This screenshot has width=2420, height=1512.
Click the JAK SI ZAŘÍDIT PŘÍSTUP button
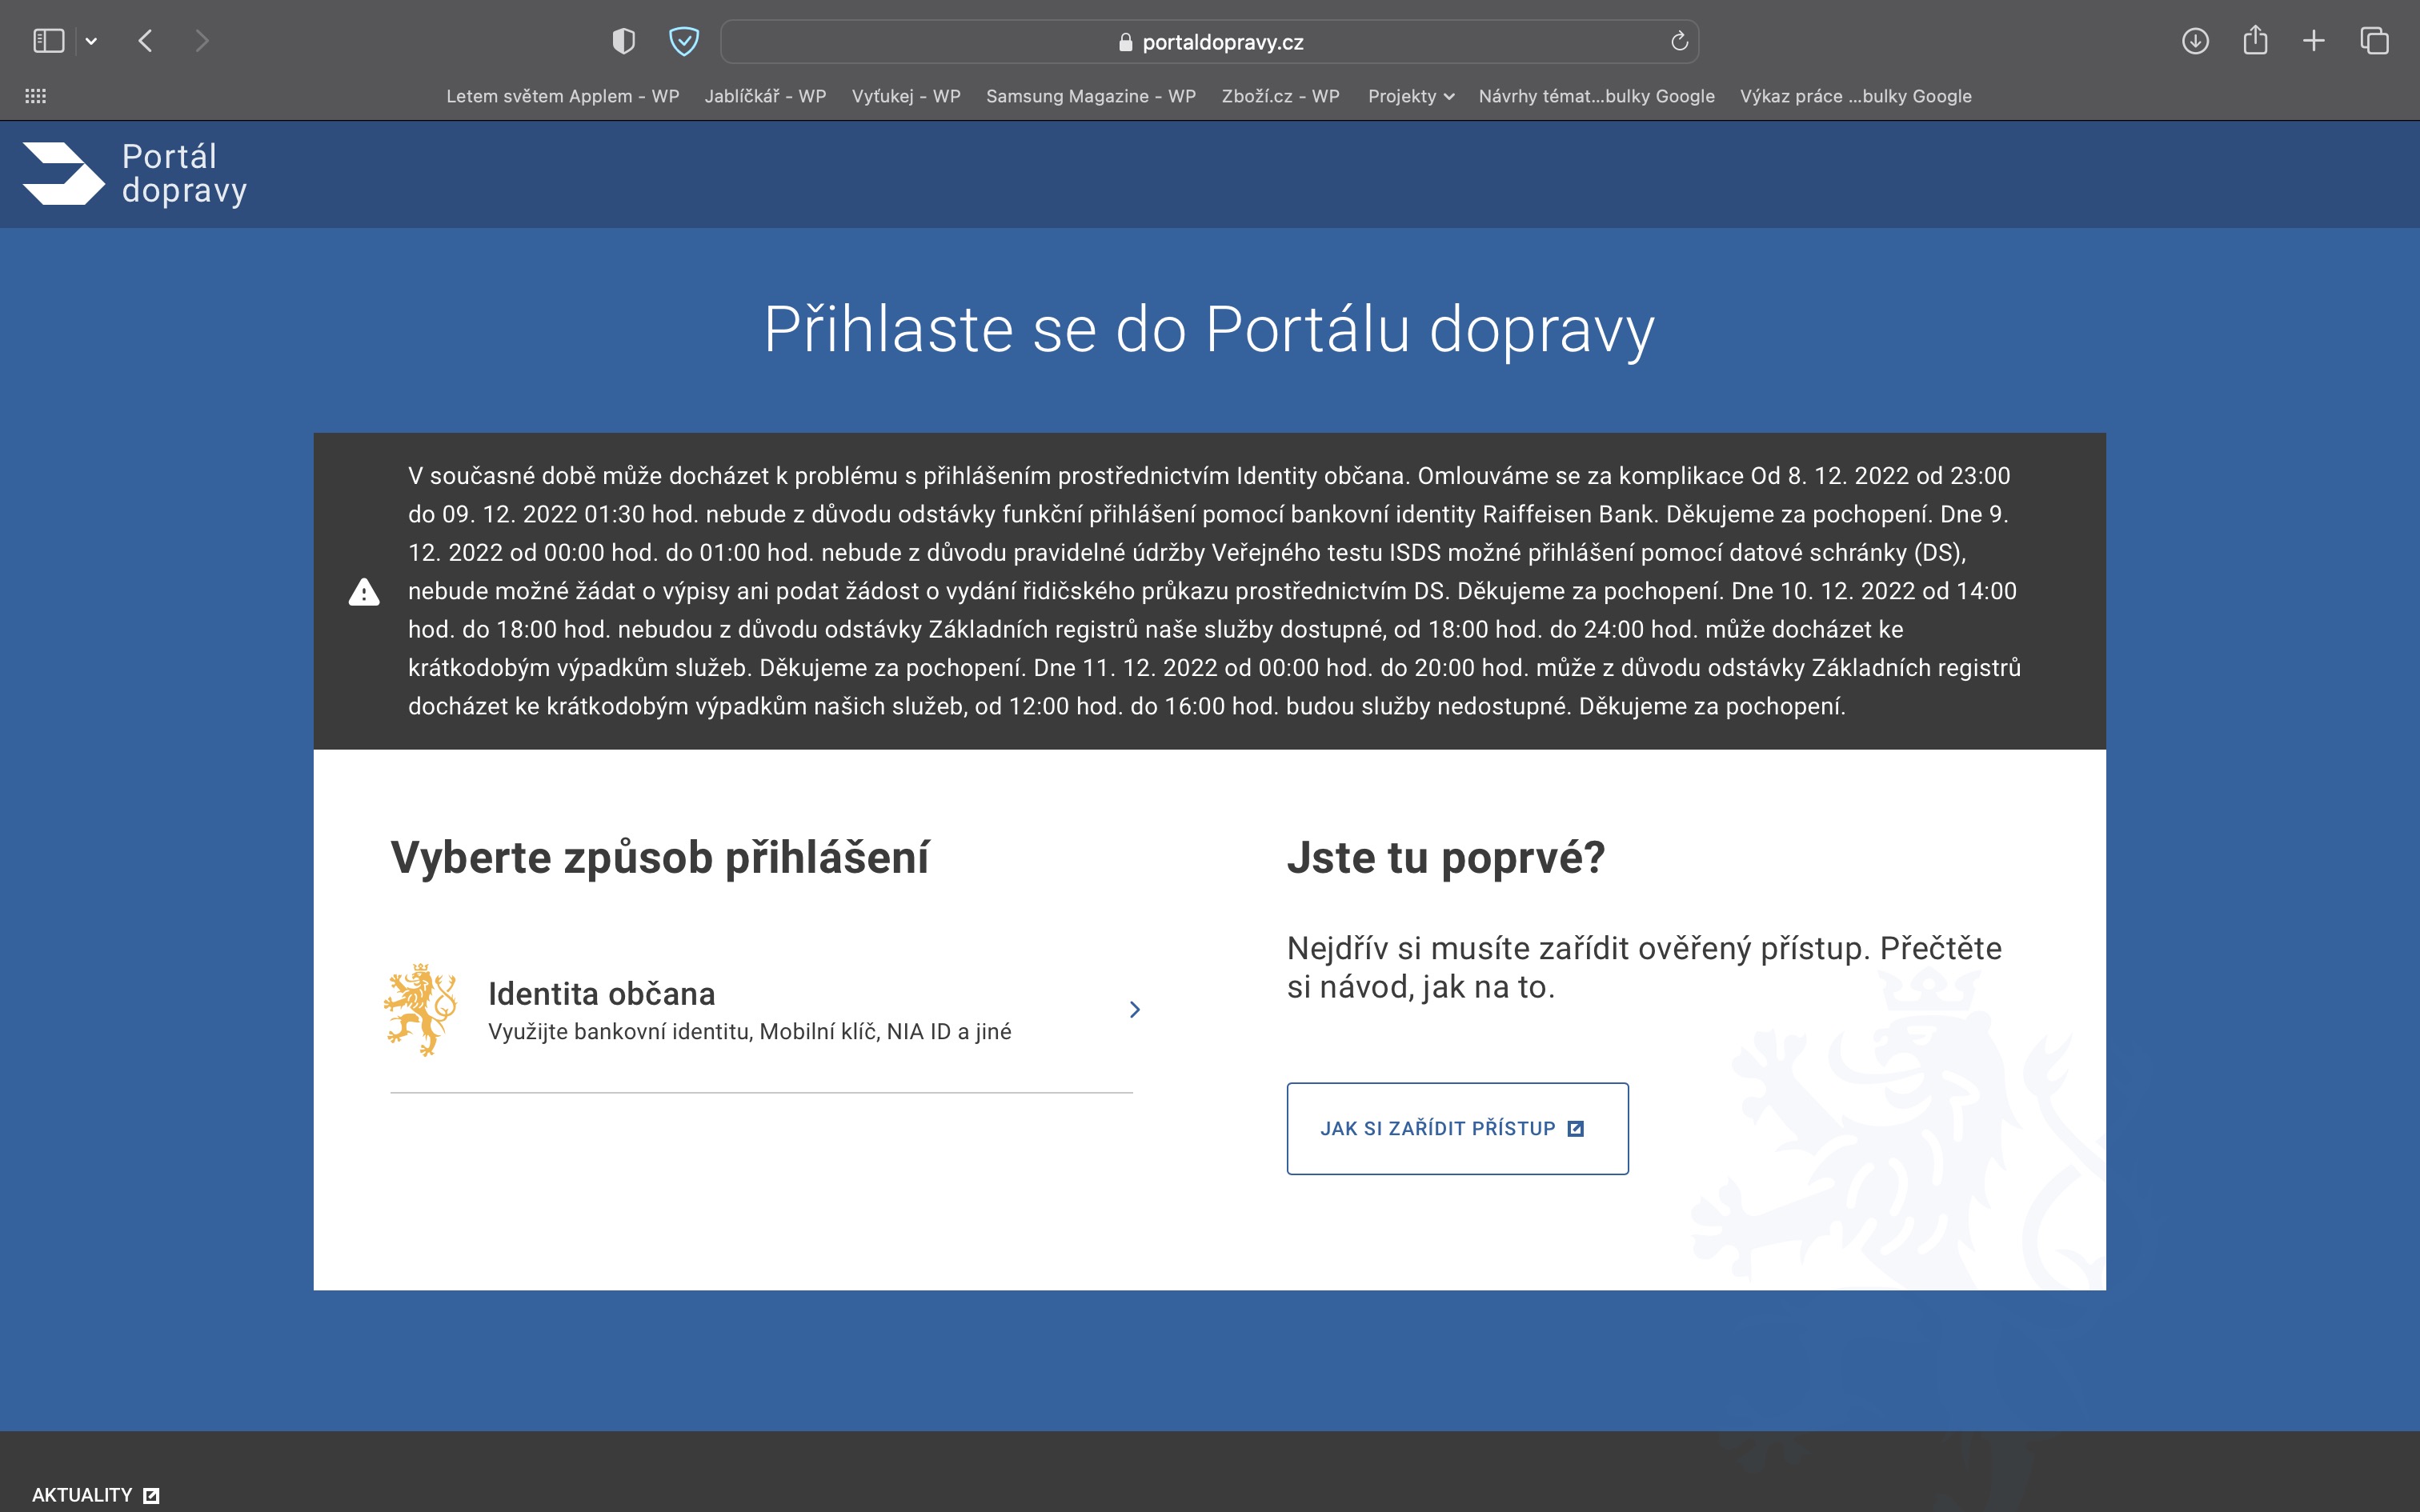pos(1456,1128)
